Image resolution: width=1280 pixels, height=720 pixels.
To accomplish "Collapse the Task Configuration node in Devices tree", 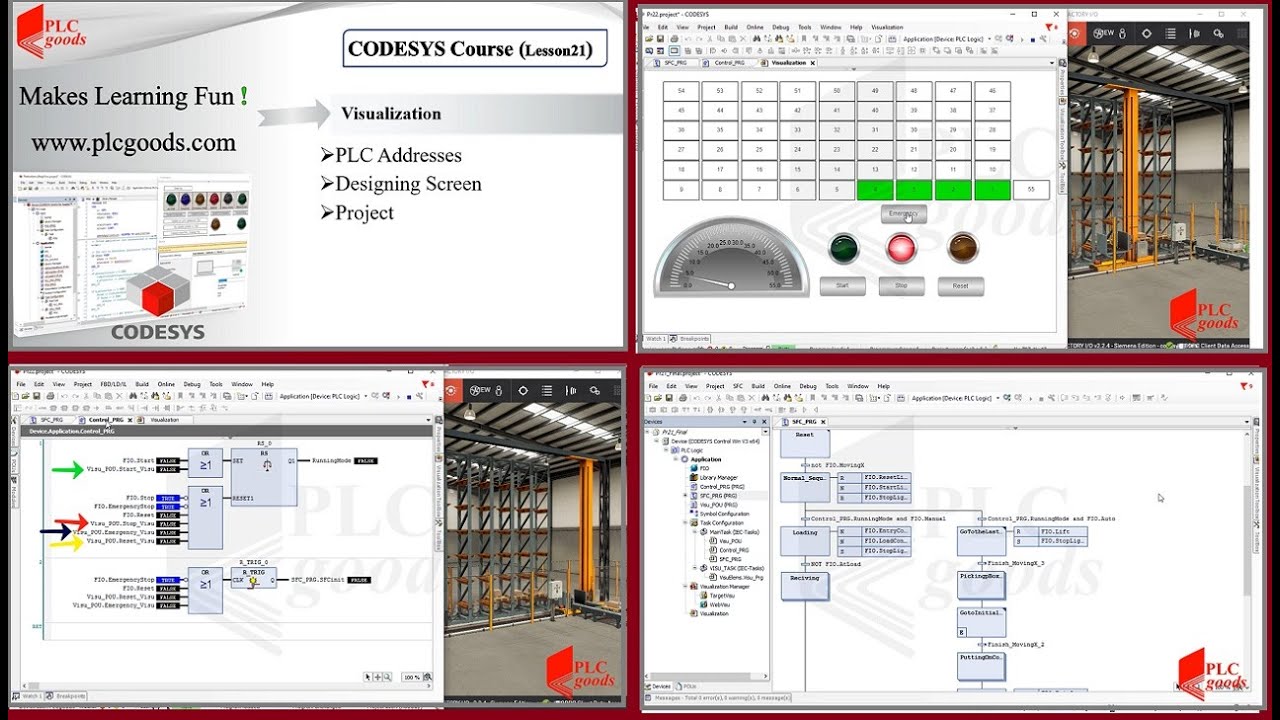I will pyautogui.click(x=685, y=523).
